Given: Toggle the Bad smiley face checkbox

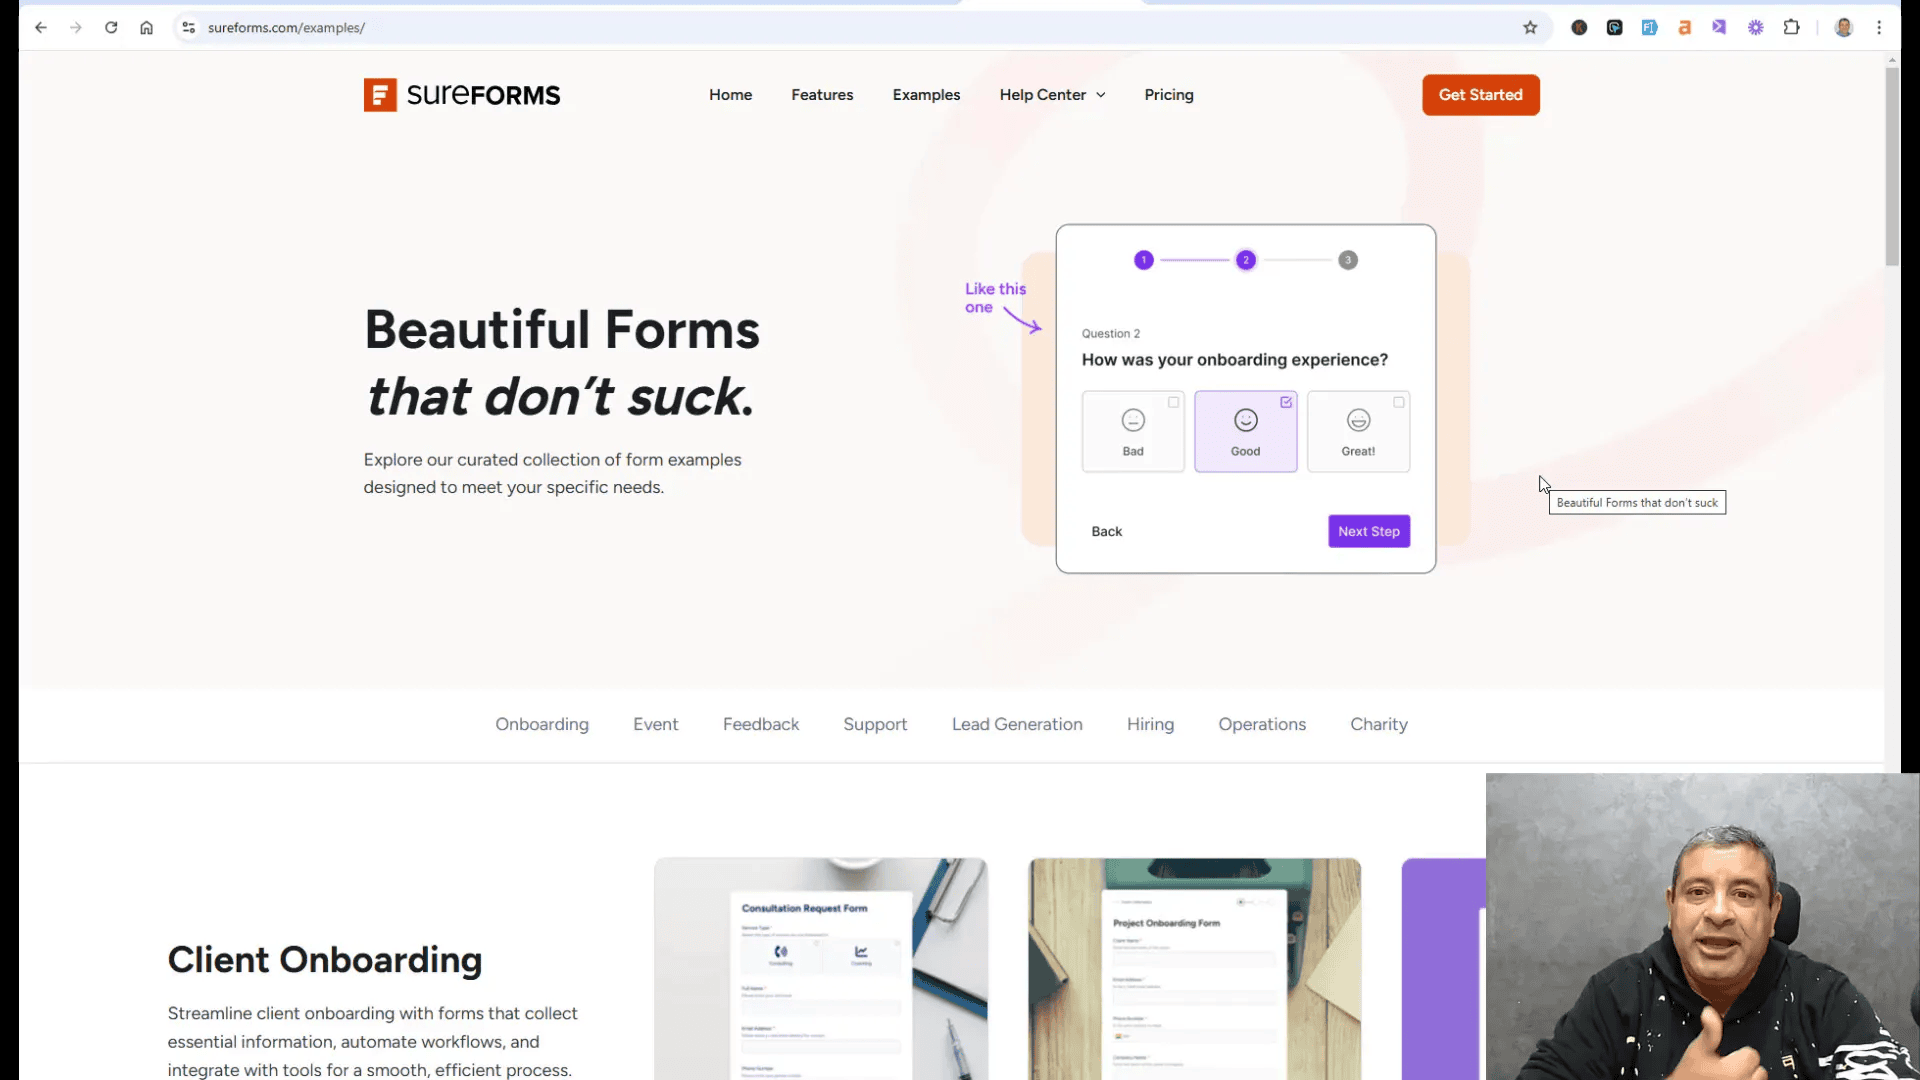Looking at the screenshot, I should coord(1174,402).
